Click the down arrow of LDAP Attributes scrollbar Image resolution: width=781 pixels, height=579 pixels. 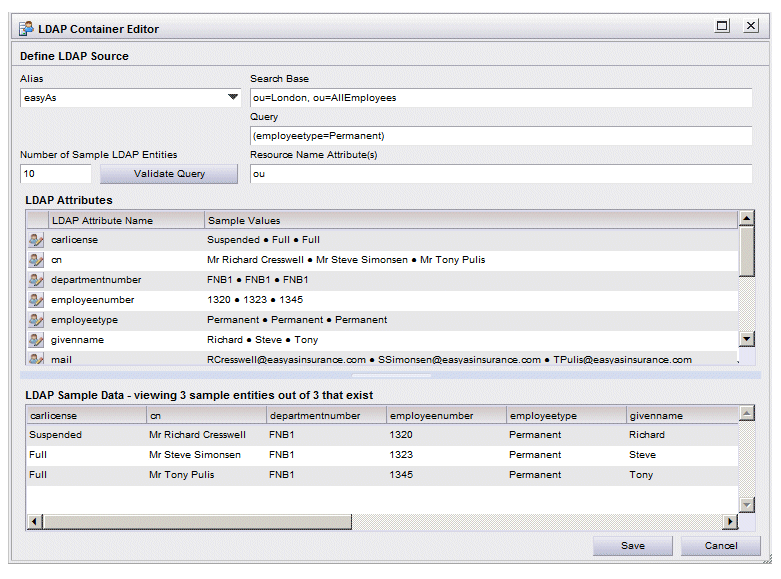(x=747, y=339)
